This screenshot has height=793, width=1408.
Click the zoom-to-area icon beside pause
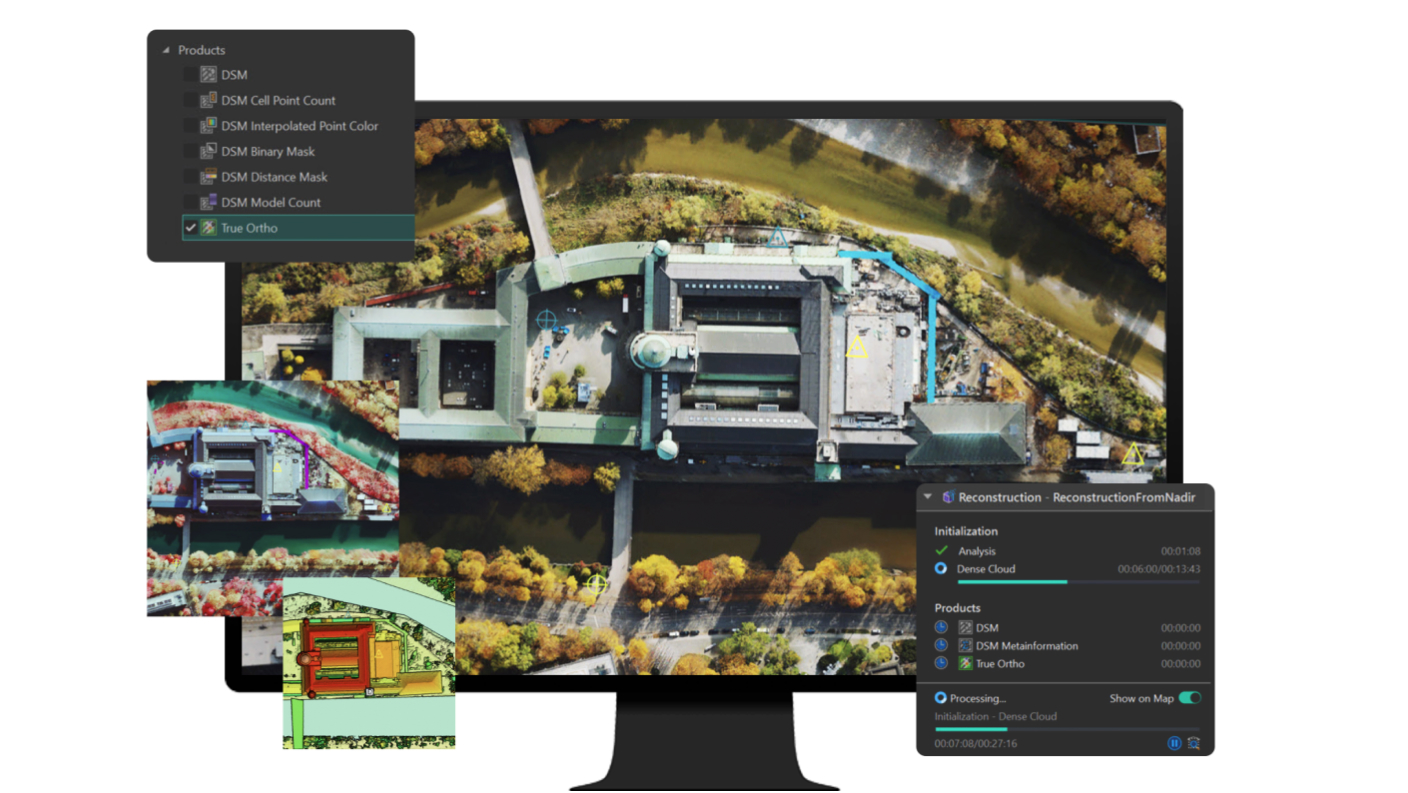tap(1193, 743)
